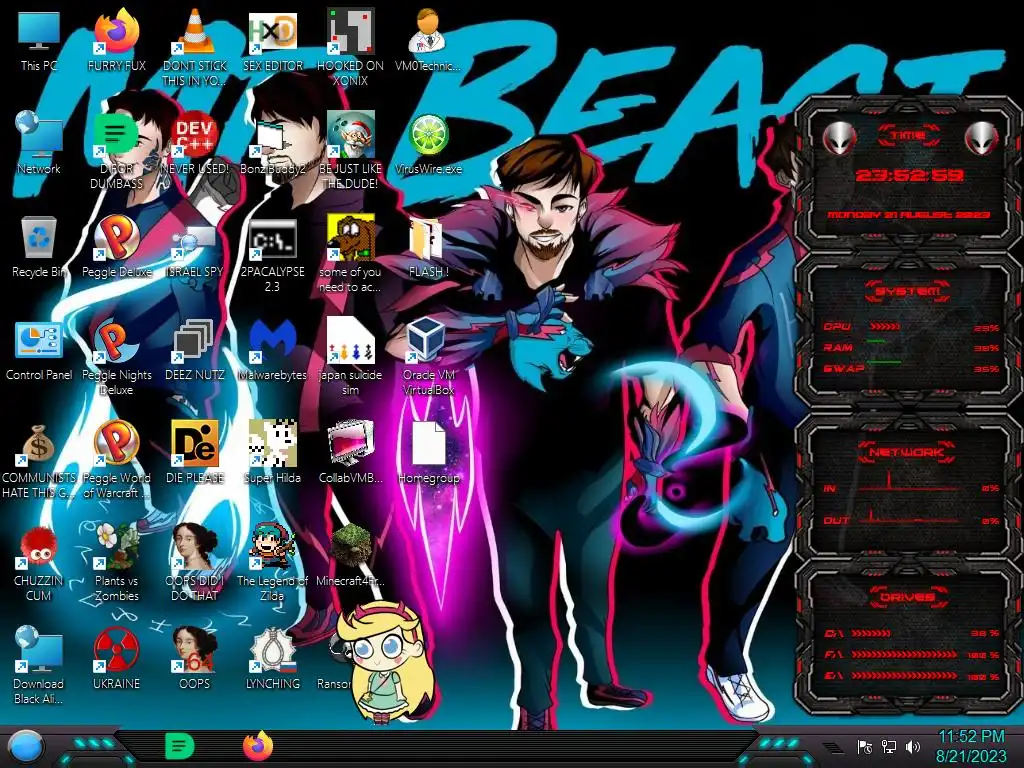Click the NETWORK gadget header
The width and height of the screenshot is (1024, 768).
[x=907, y=452]
